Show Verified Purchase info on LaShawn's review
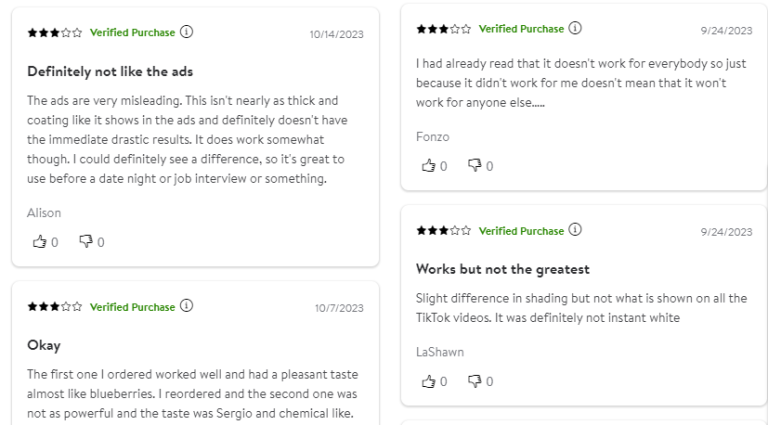Screen dimensions: 768x425 [575, 231]
